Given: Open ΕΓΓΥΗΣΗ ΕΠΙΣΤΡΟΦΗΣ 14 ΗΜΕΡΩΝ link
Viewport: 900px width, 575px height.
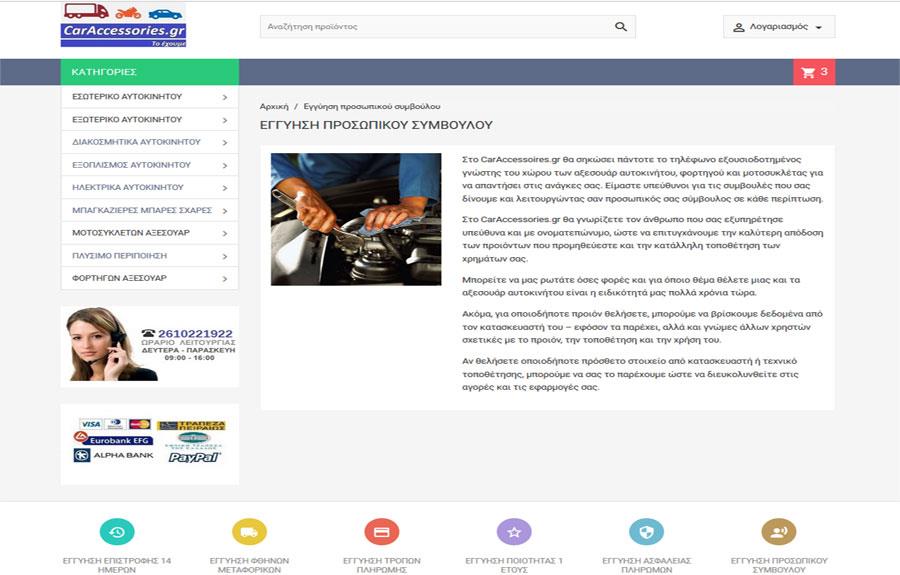Looking at the screenshot, I should pos(117,565).
